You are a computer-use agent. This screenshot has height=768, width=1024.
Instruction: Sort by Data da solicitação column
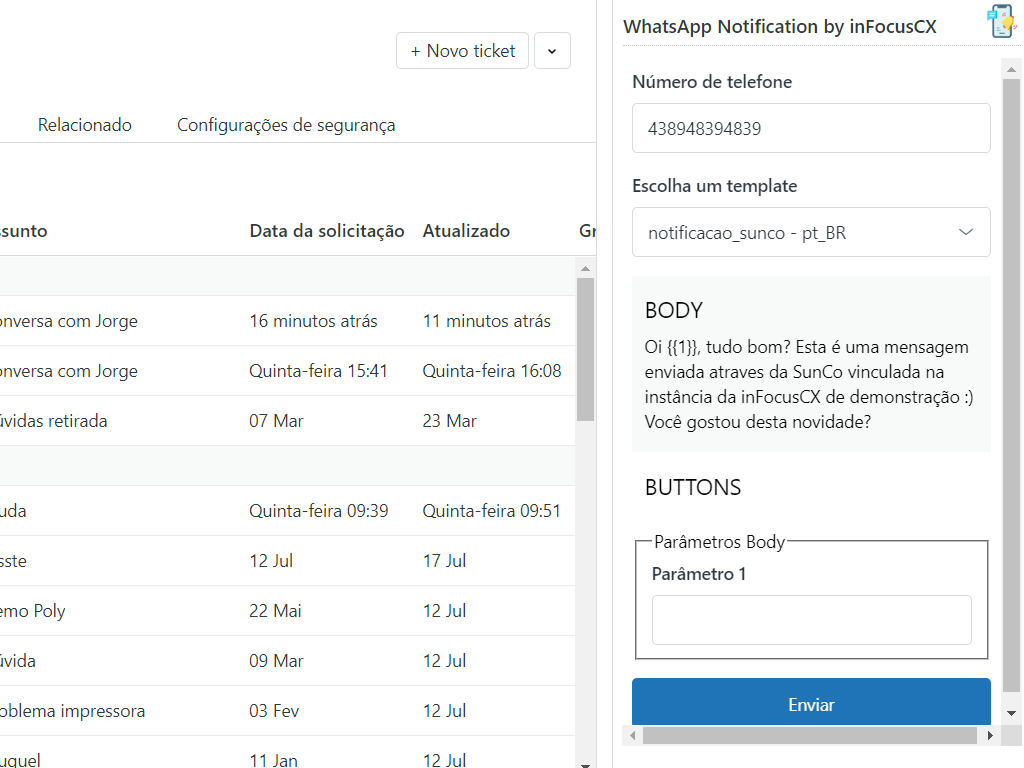point(327,231)
